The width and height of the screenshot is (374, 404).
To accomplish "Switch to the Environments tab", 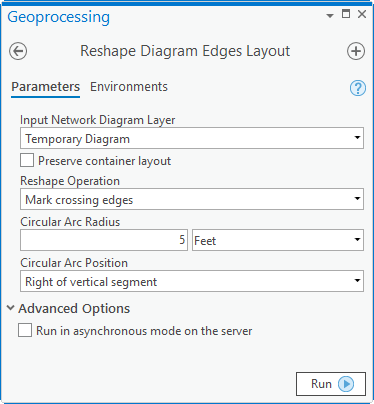I will pos(129,87).
